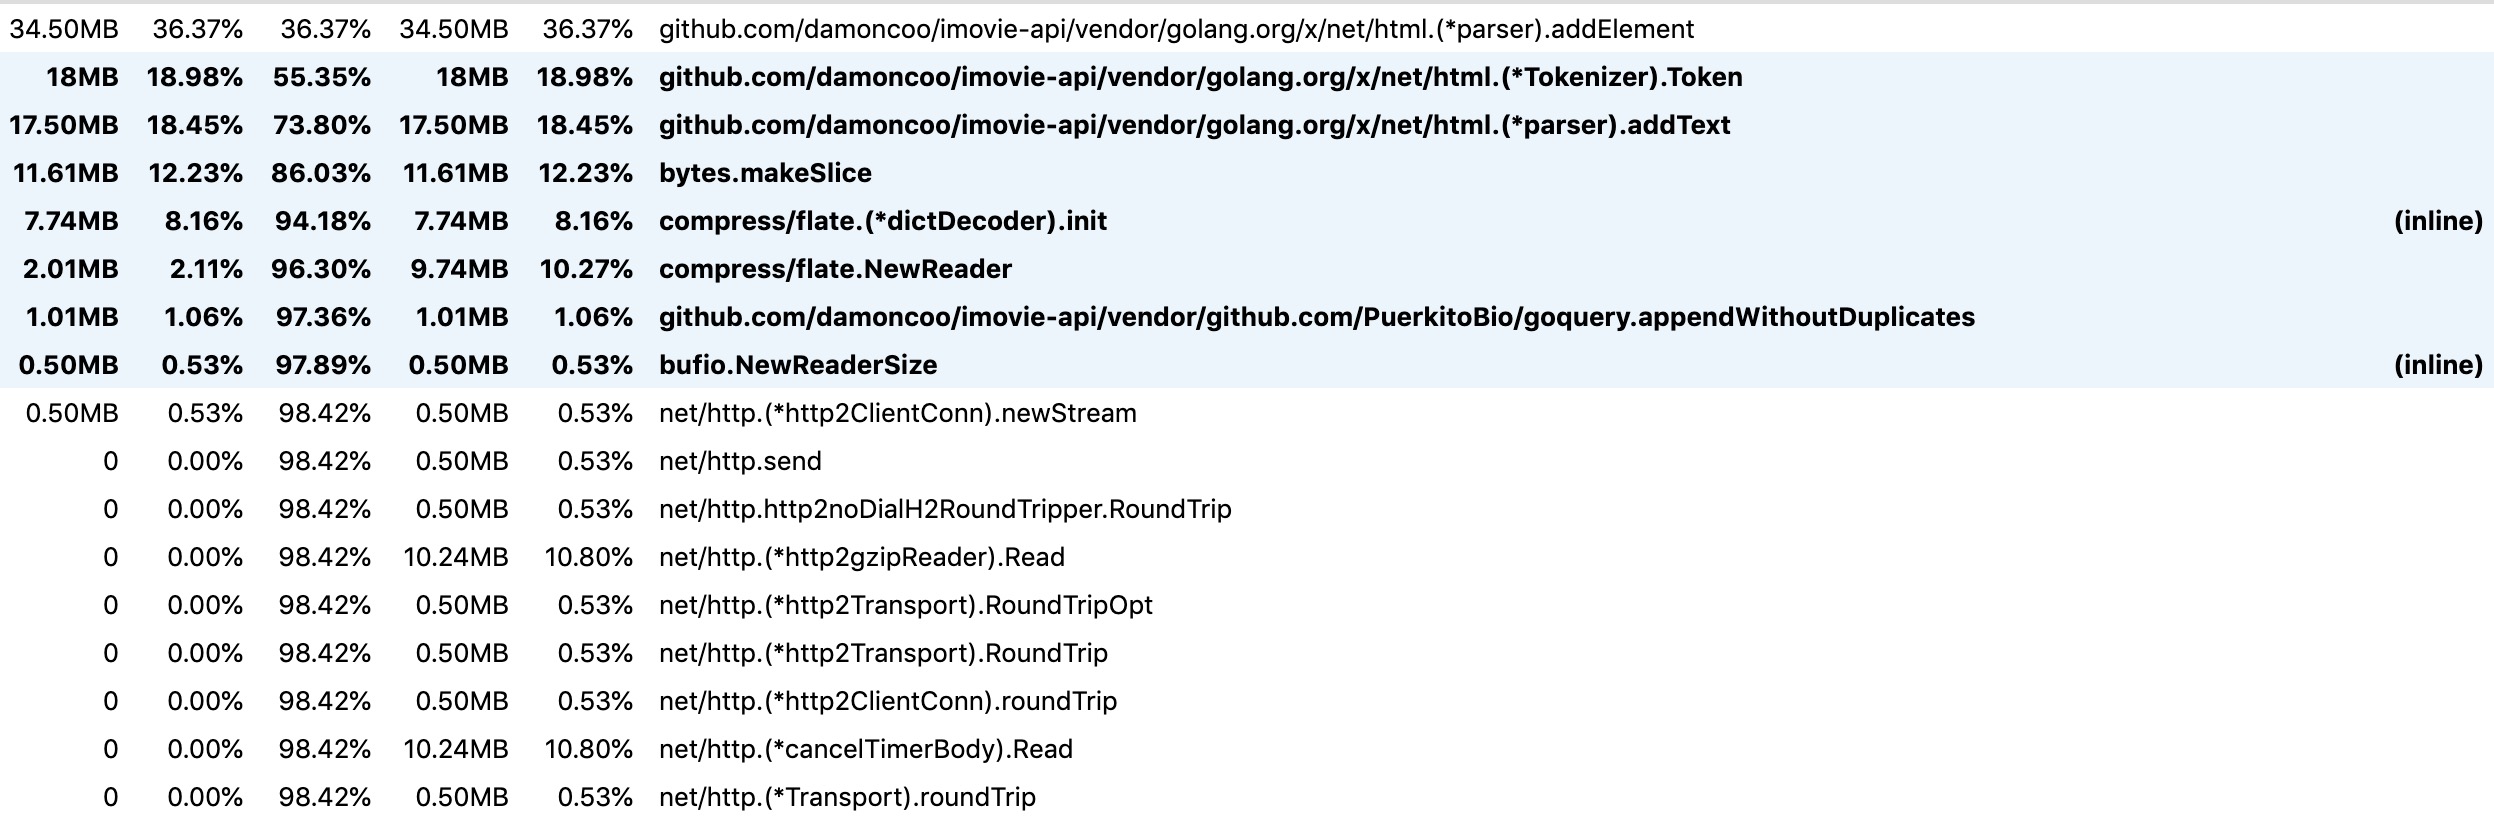Select (*http2Transport).RoundTripOpt row

tap(1247, 605)
